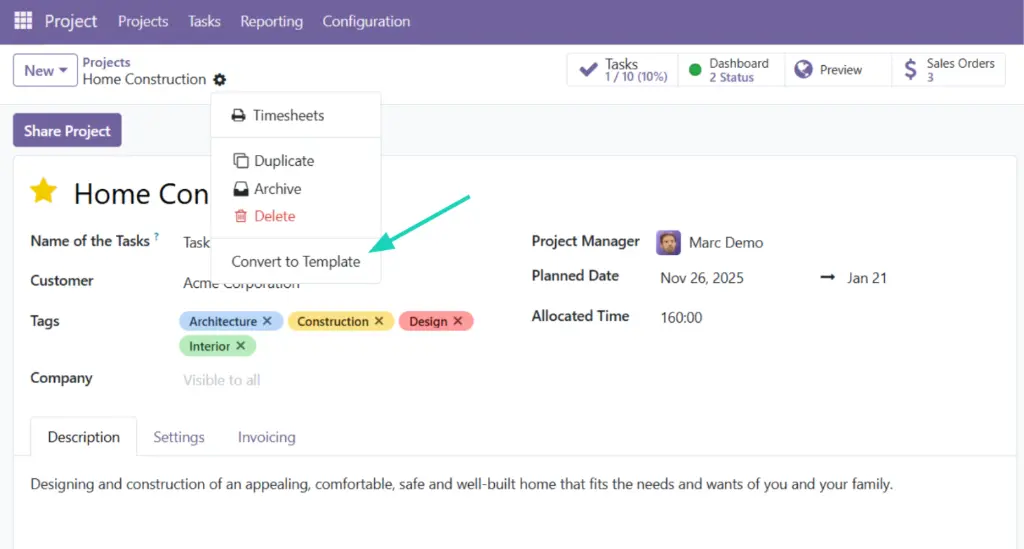The height and width of the screenshot is (549, 1024).
Task: Click the Home Construction project title field
Action: 141,194
